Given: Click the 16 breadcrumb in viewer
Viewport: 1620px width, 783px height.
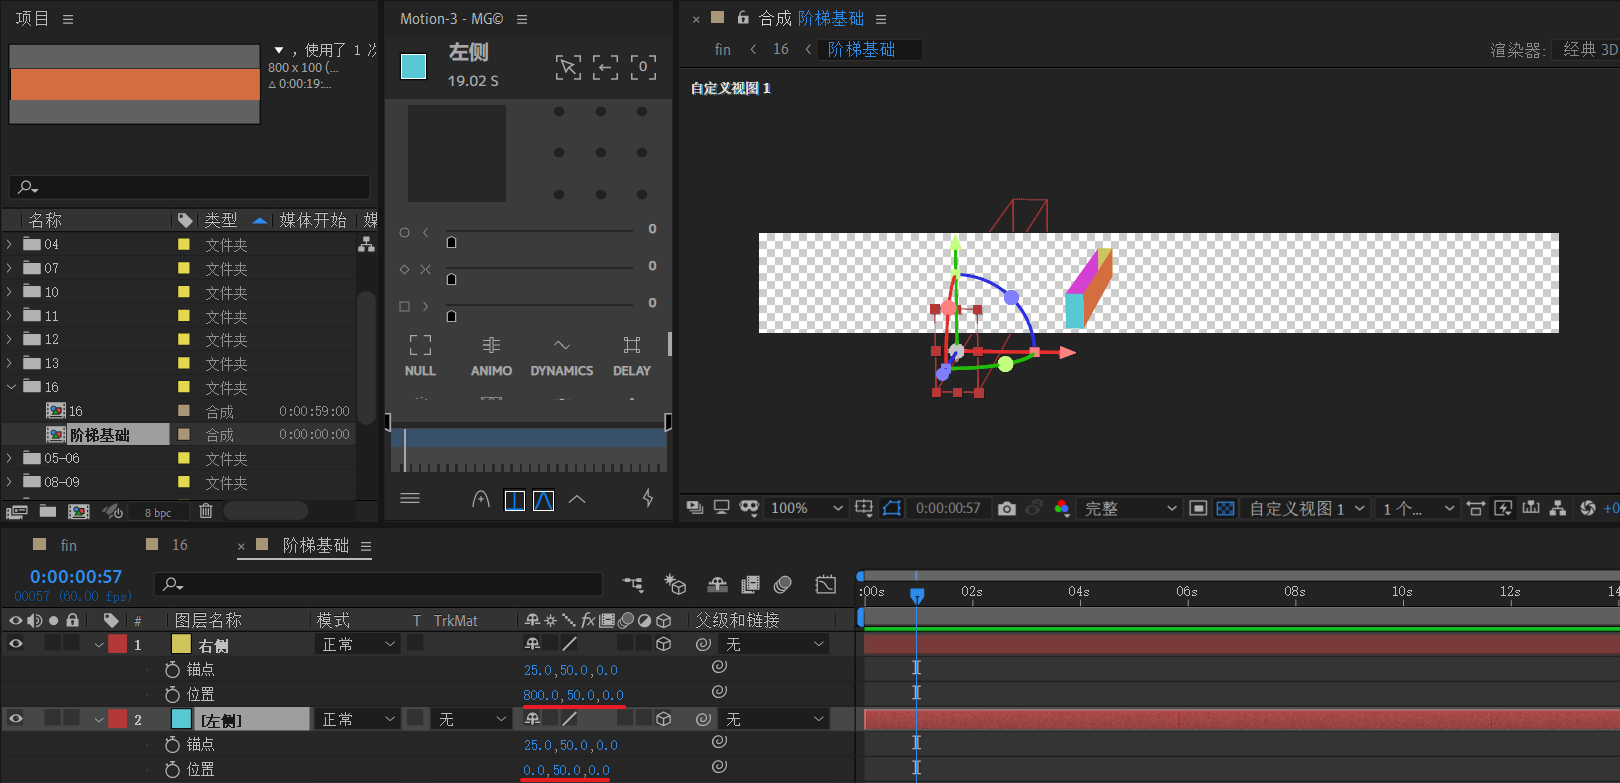Looking at the screenshot, I should [781, 49].
